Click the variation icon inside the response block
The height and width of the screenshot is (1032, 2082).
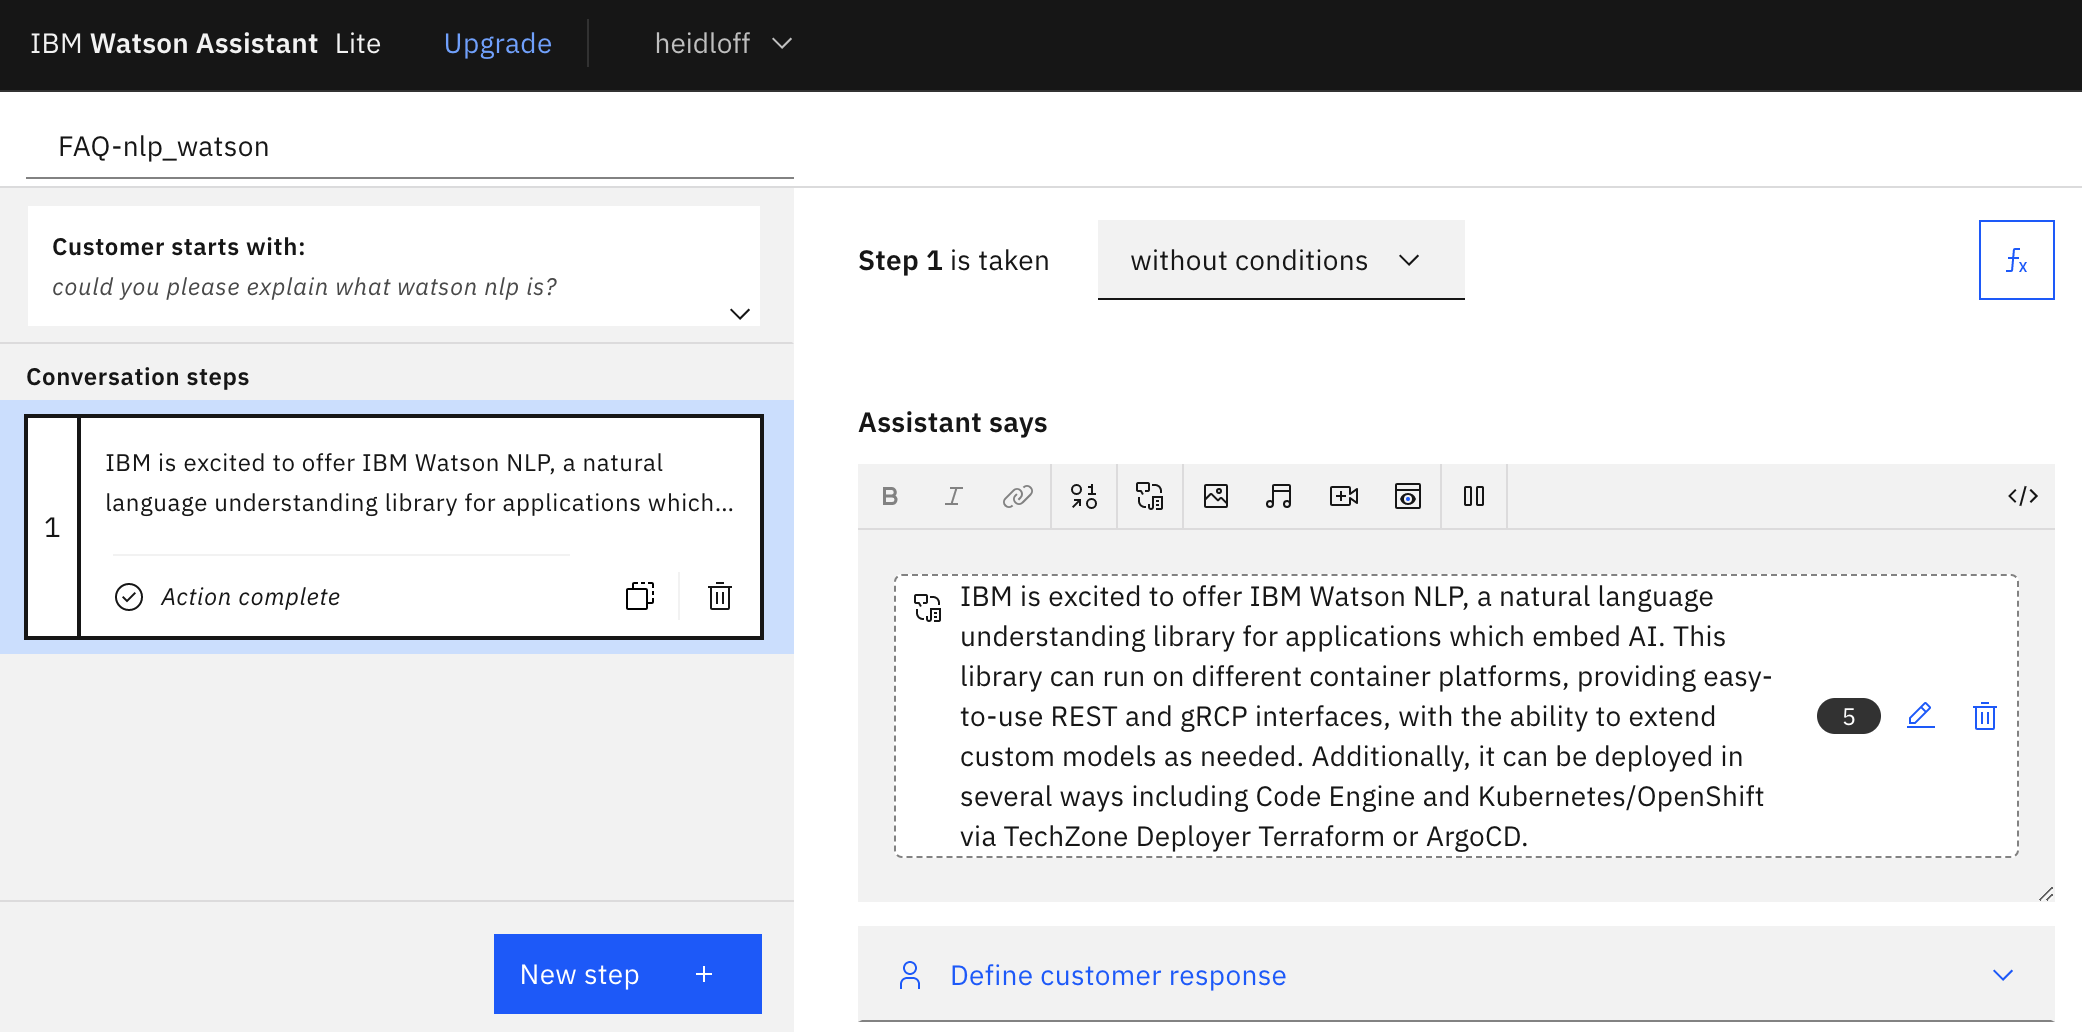(x=928, y=608)
